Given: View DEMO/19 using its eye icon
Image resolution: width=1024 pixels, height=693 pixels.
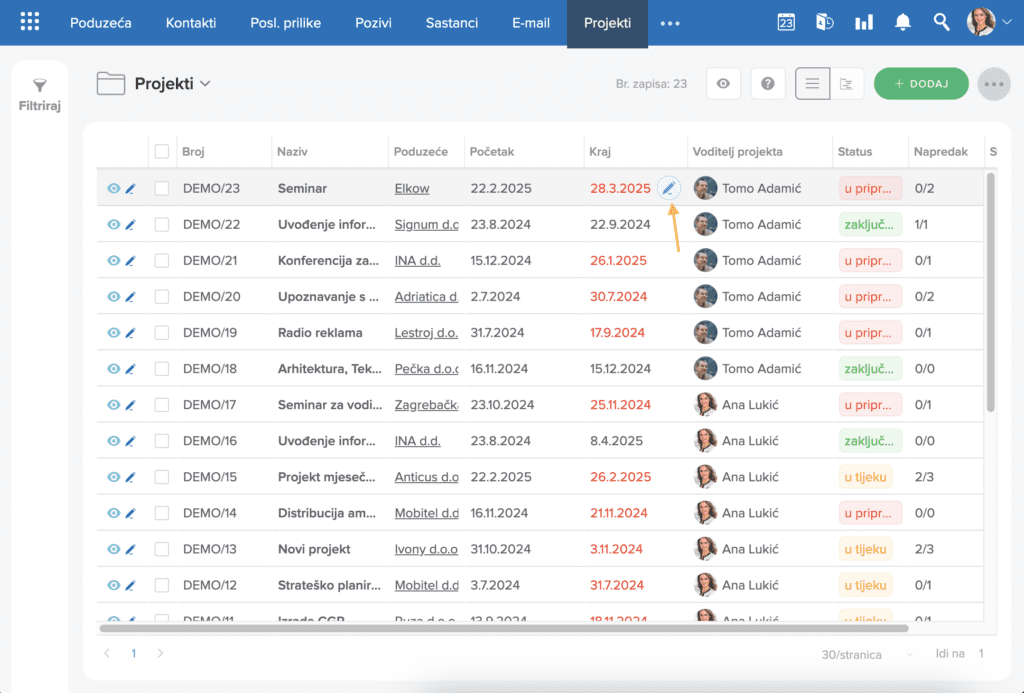Looking at the screenshot, I should (x=114, y=332).
